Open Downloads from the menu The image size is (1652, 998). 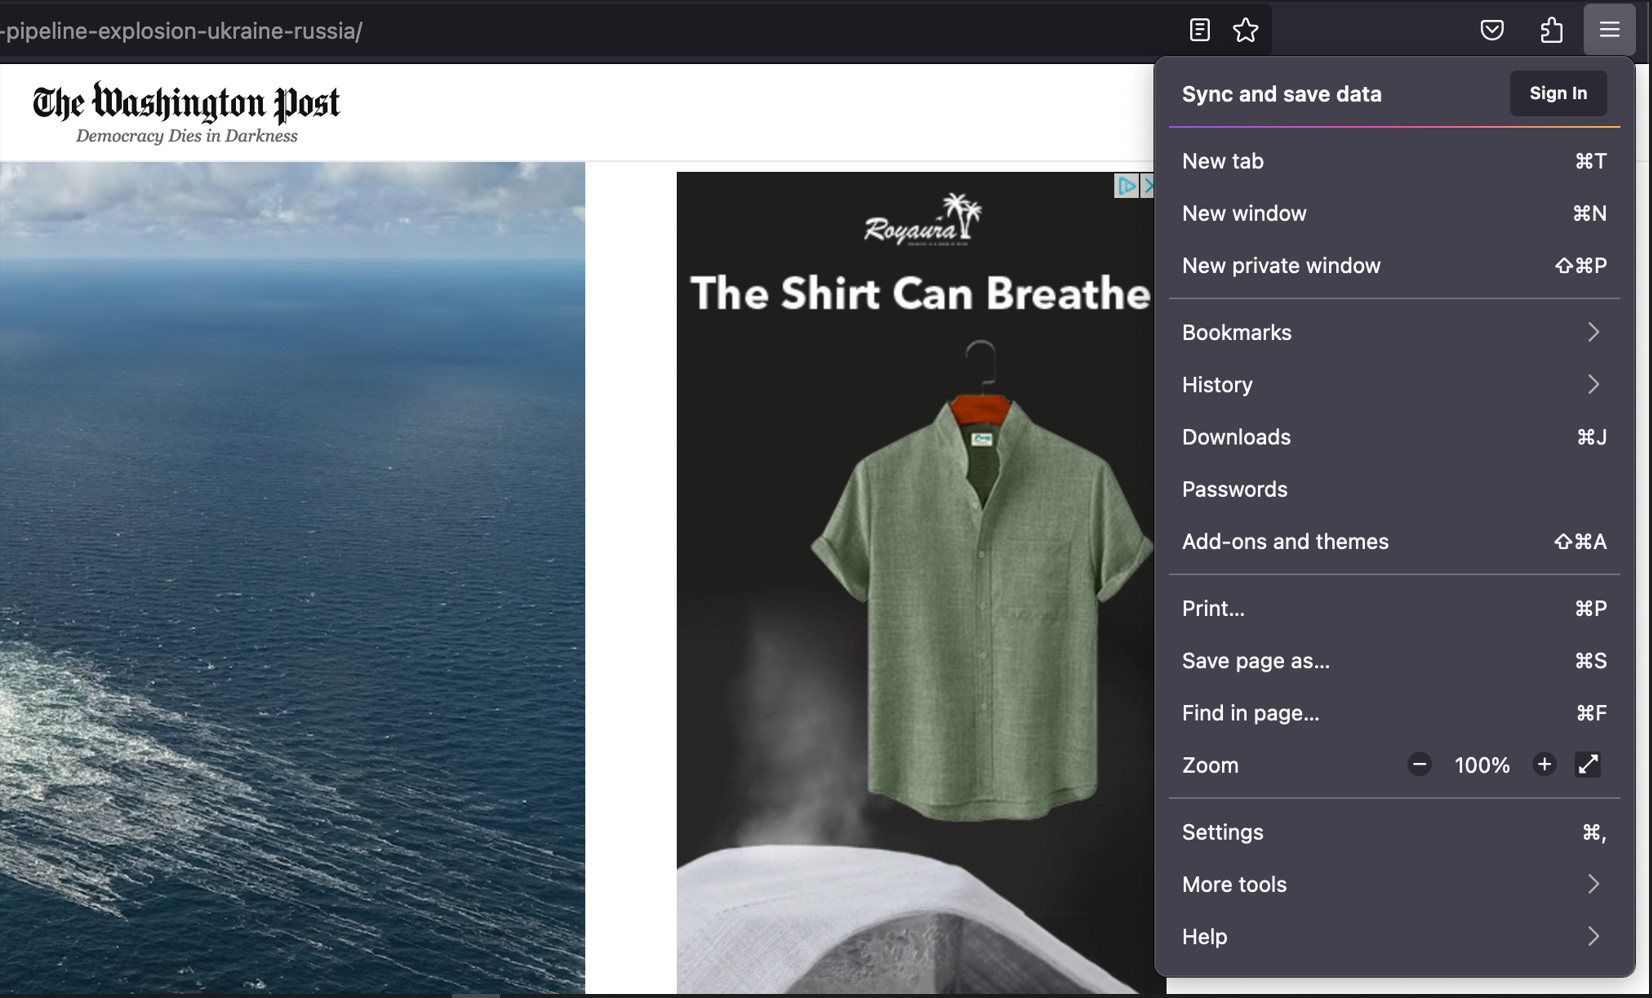[1235, 437]
